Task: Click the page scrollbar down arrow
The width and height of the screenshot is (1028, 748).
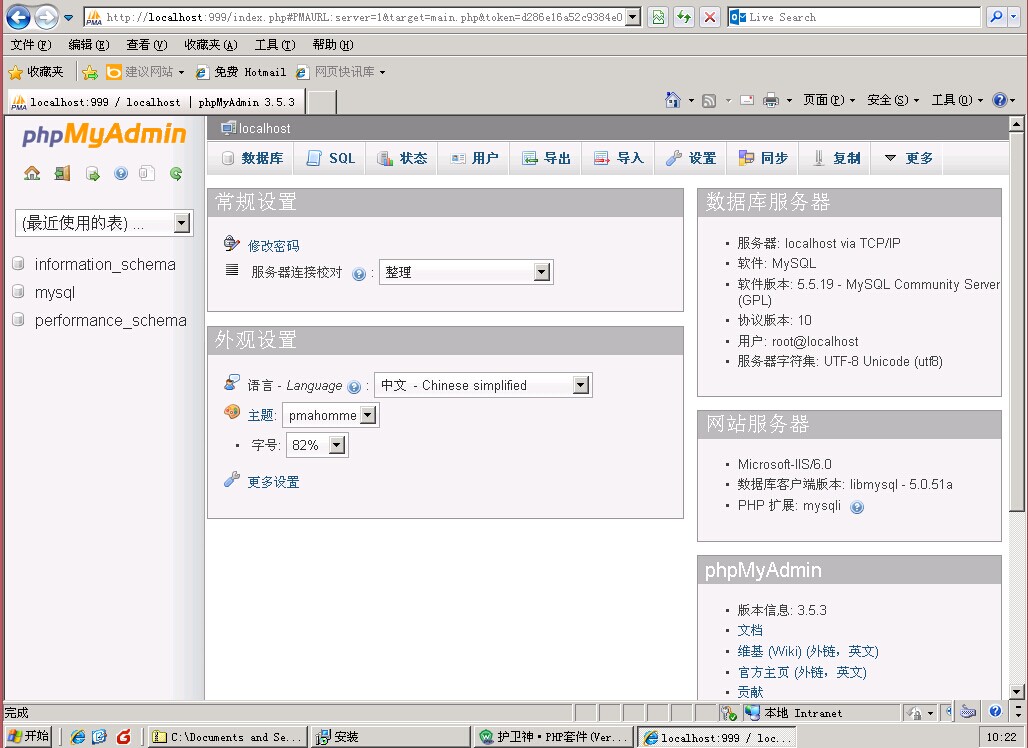Action: tap(1016, 692)
